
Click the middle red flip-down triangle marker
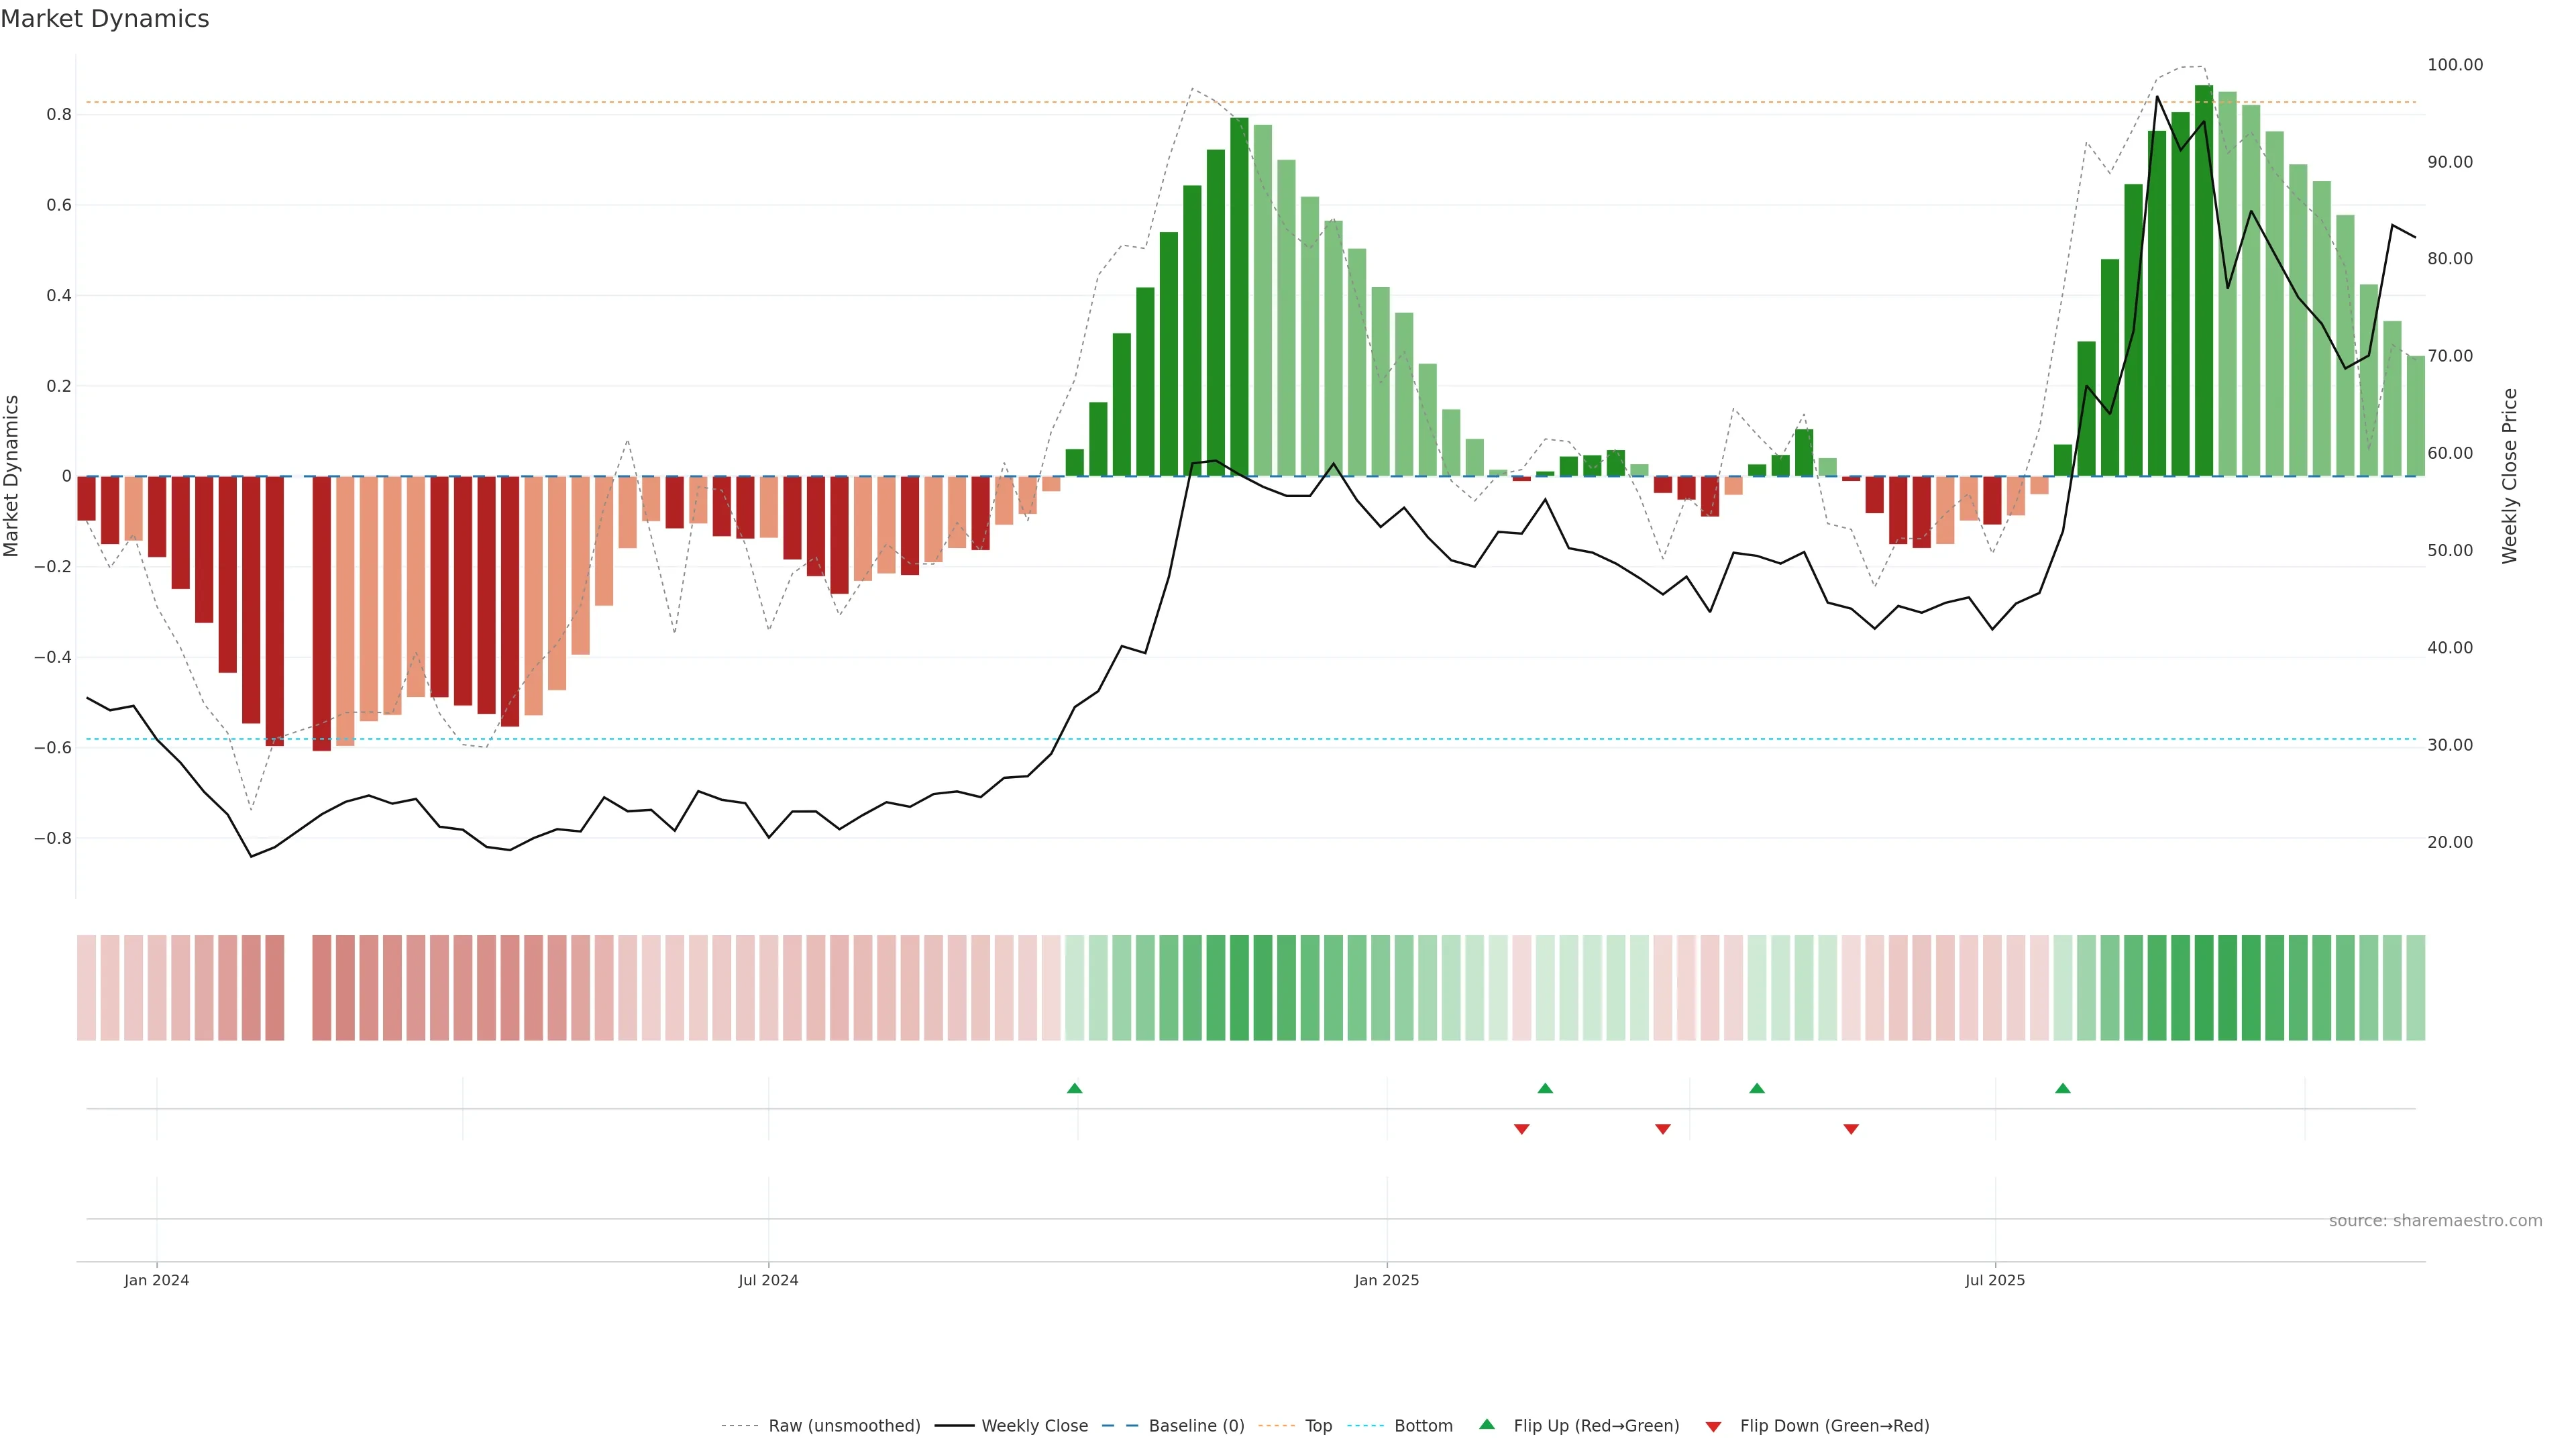pyautogui.click(x=1662, y=1129)
